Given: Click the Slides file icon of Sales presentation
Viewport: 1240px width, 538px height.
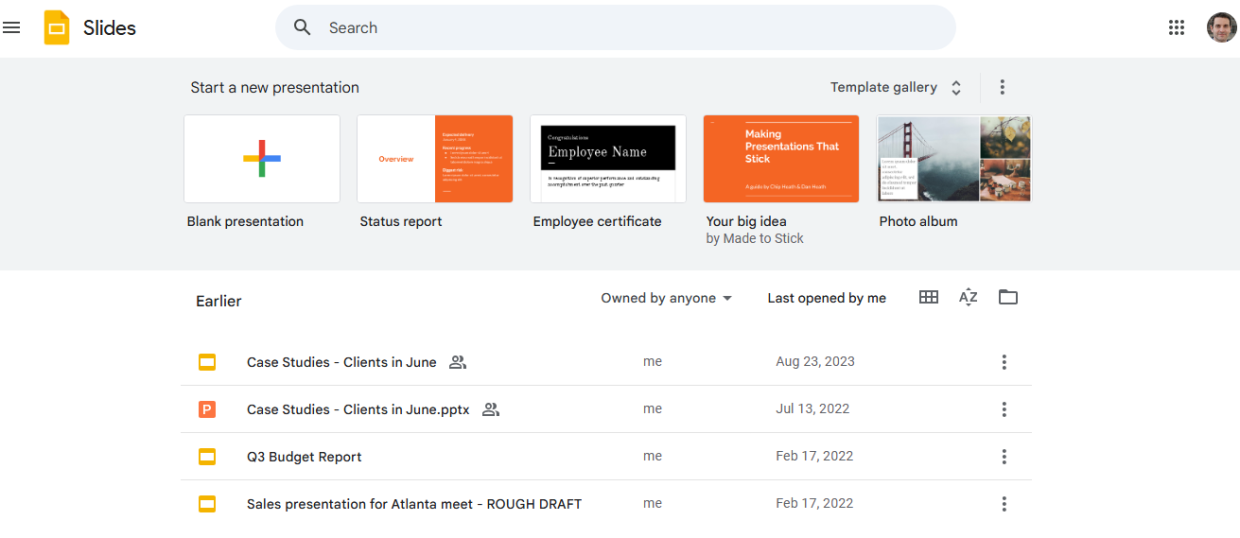Looking at the screenshot, I should [x=207, y=504].
